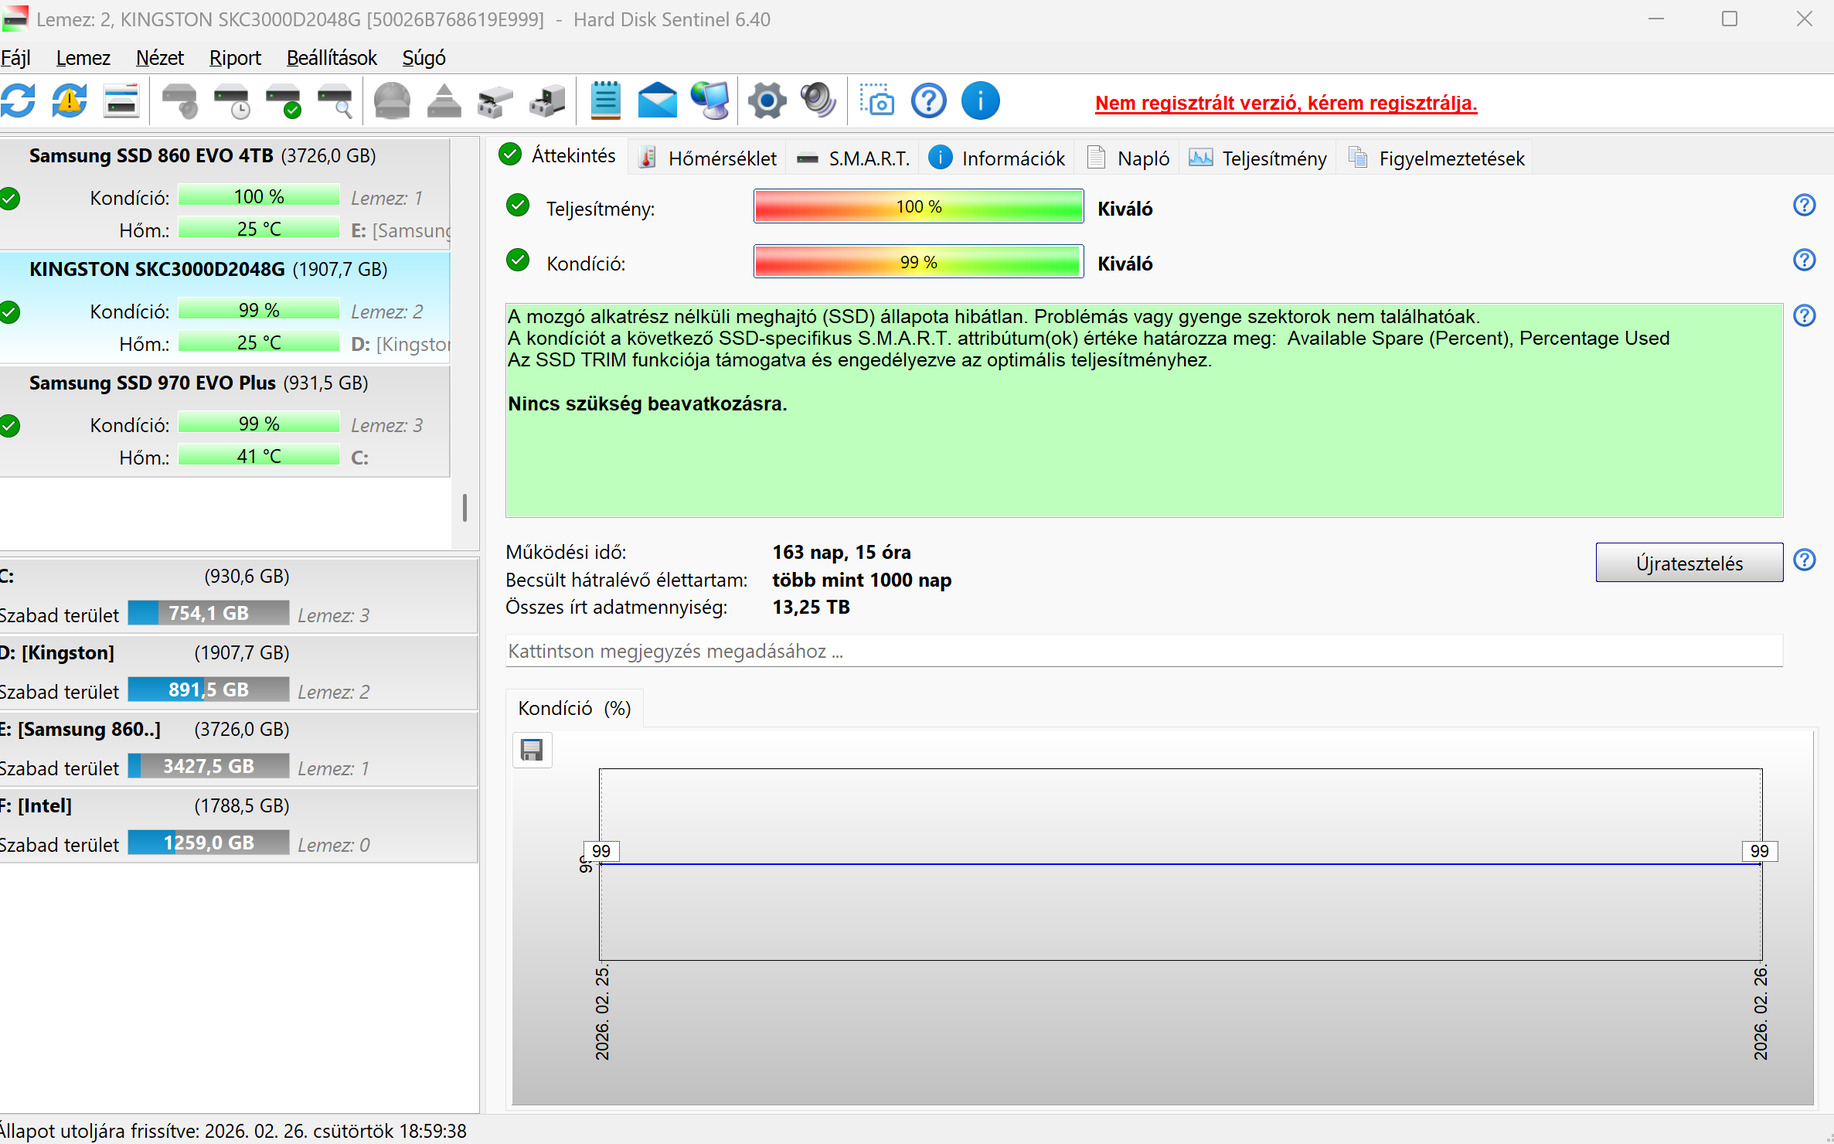Open the Beállítások menu
This screenshot has width=1834, height=1144.
[x=332, y=58]
